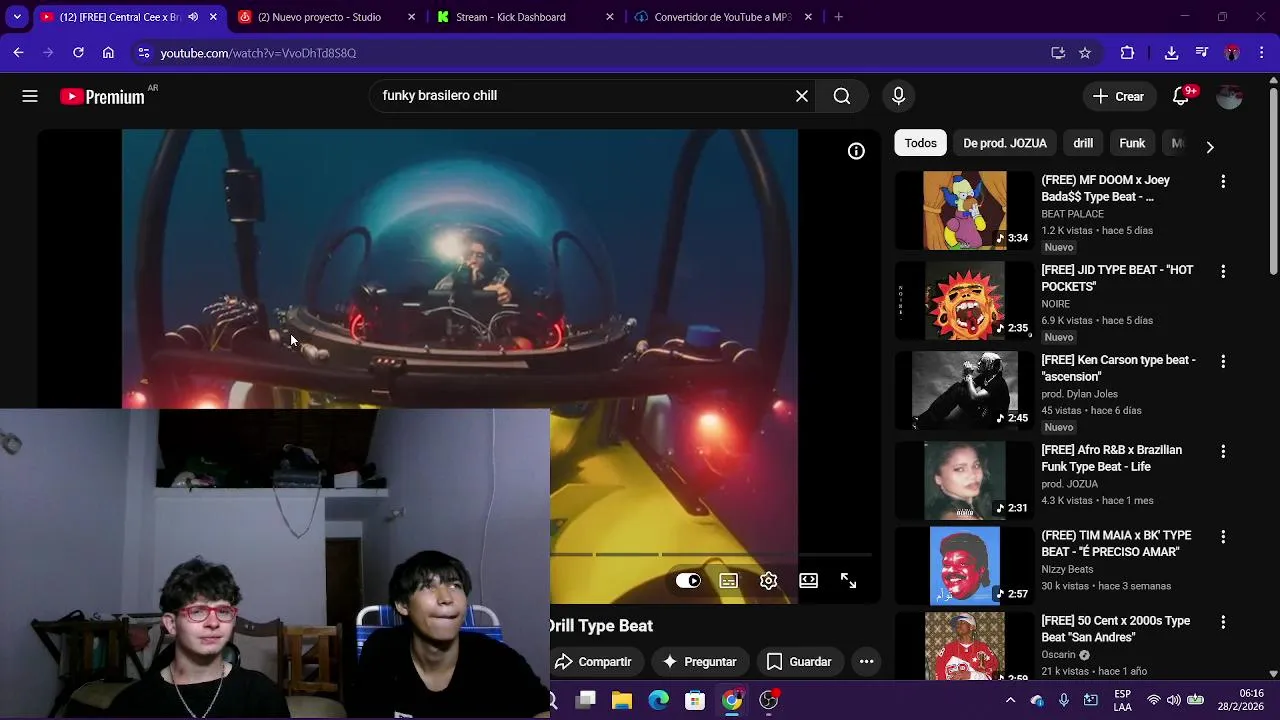Reload the page
Screen dimensions: 1280x720
pyautogui.click(x=78, y=53)
